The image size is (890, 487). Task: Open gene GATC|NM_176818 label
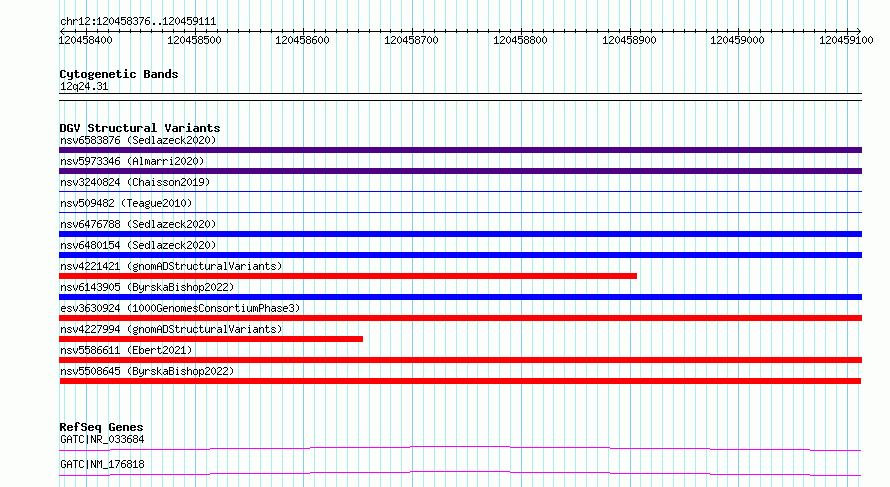pos(102,464)
